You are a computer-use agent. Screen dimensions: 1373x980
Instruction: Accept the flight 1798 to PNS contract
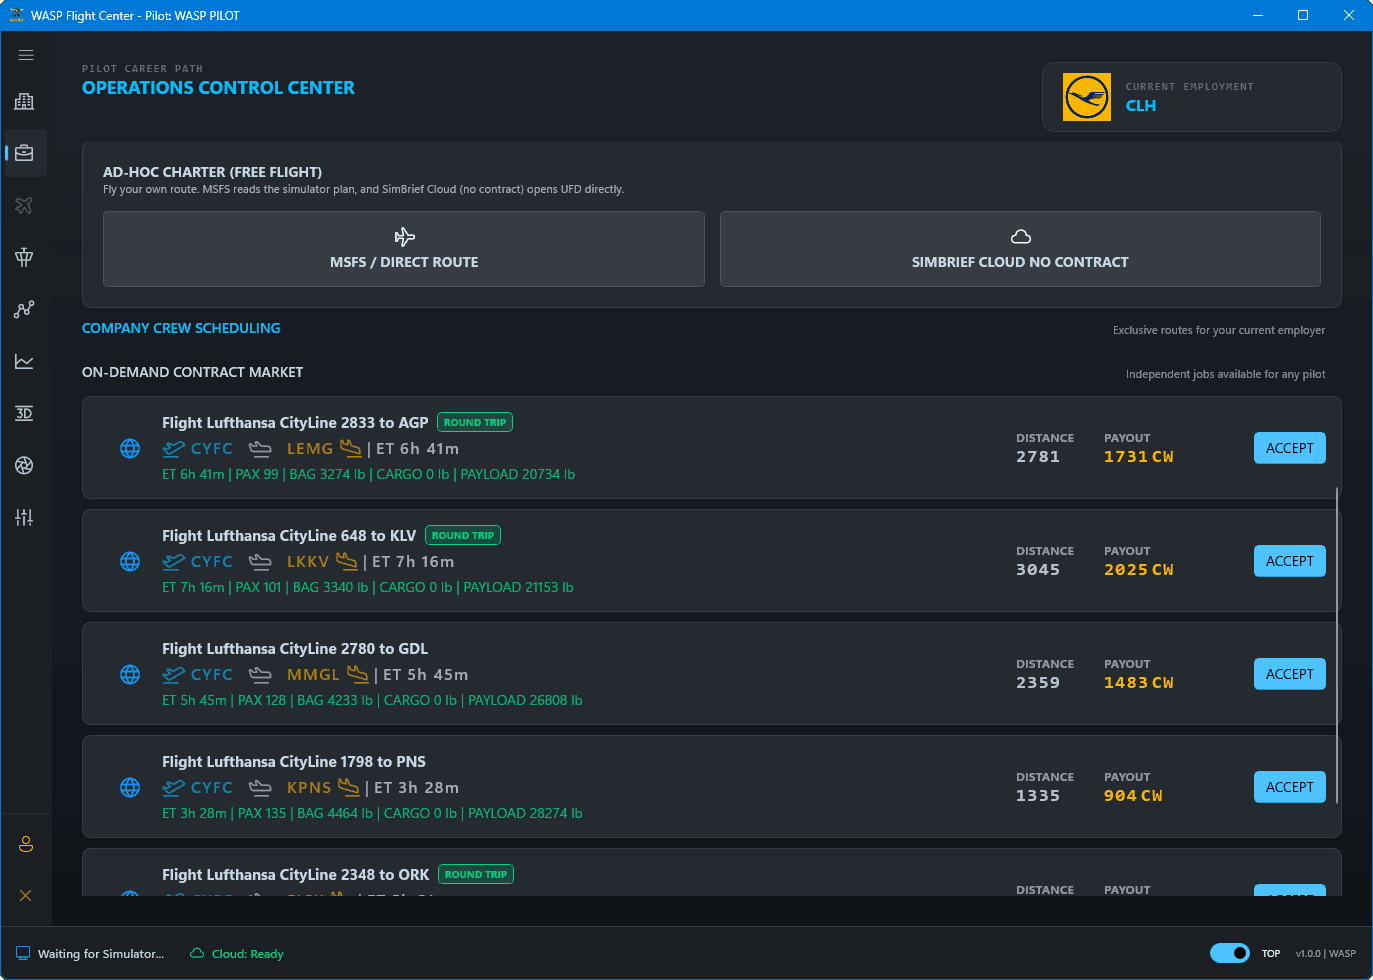(x=1290, y=787)
